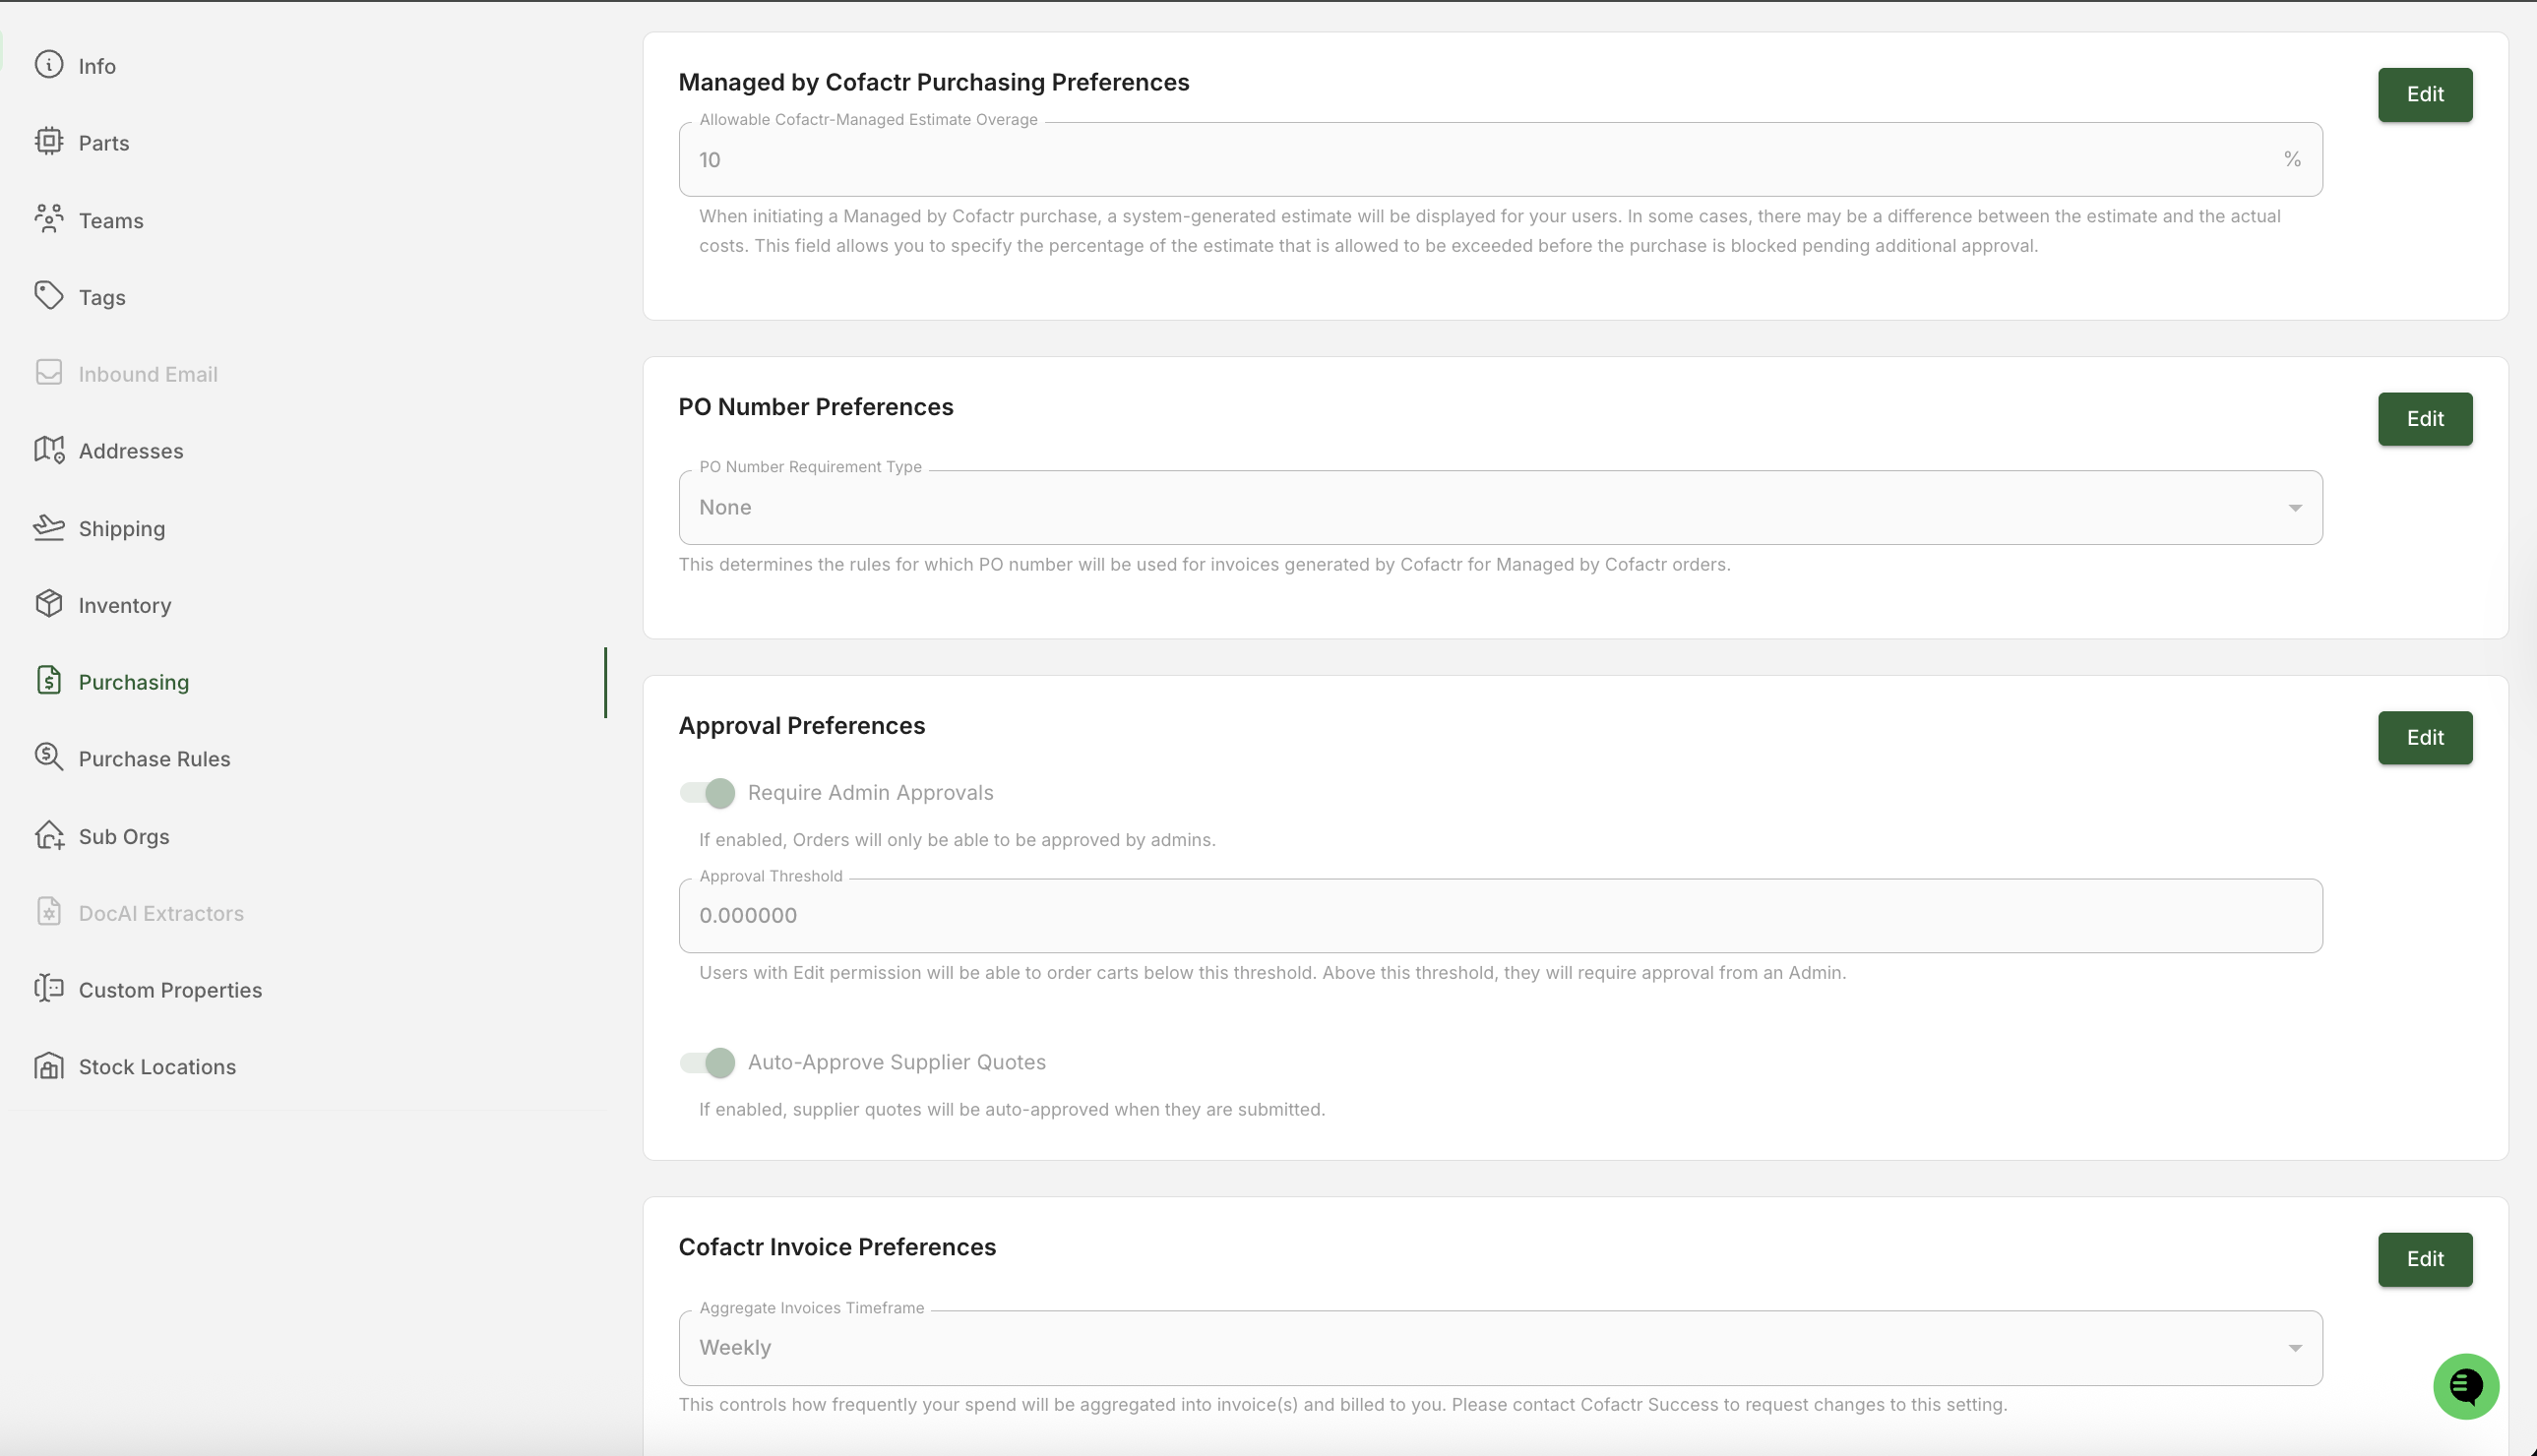Screen dimensions: 2537x1456
Task: Open PO Number Requirement Type dropdown
Action: (x=1500, y=508)
